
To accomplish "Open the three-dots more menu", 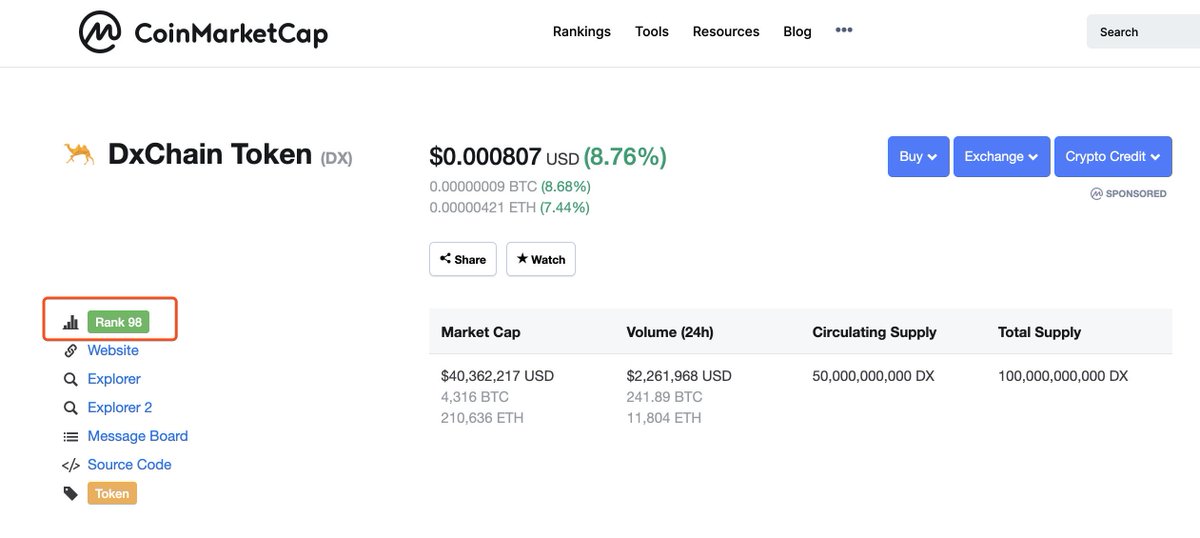I will click(844, 30).
